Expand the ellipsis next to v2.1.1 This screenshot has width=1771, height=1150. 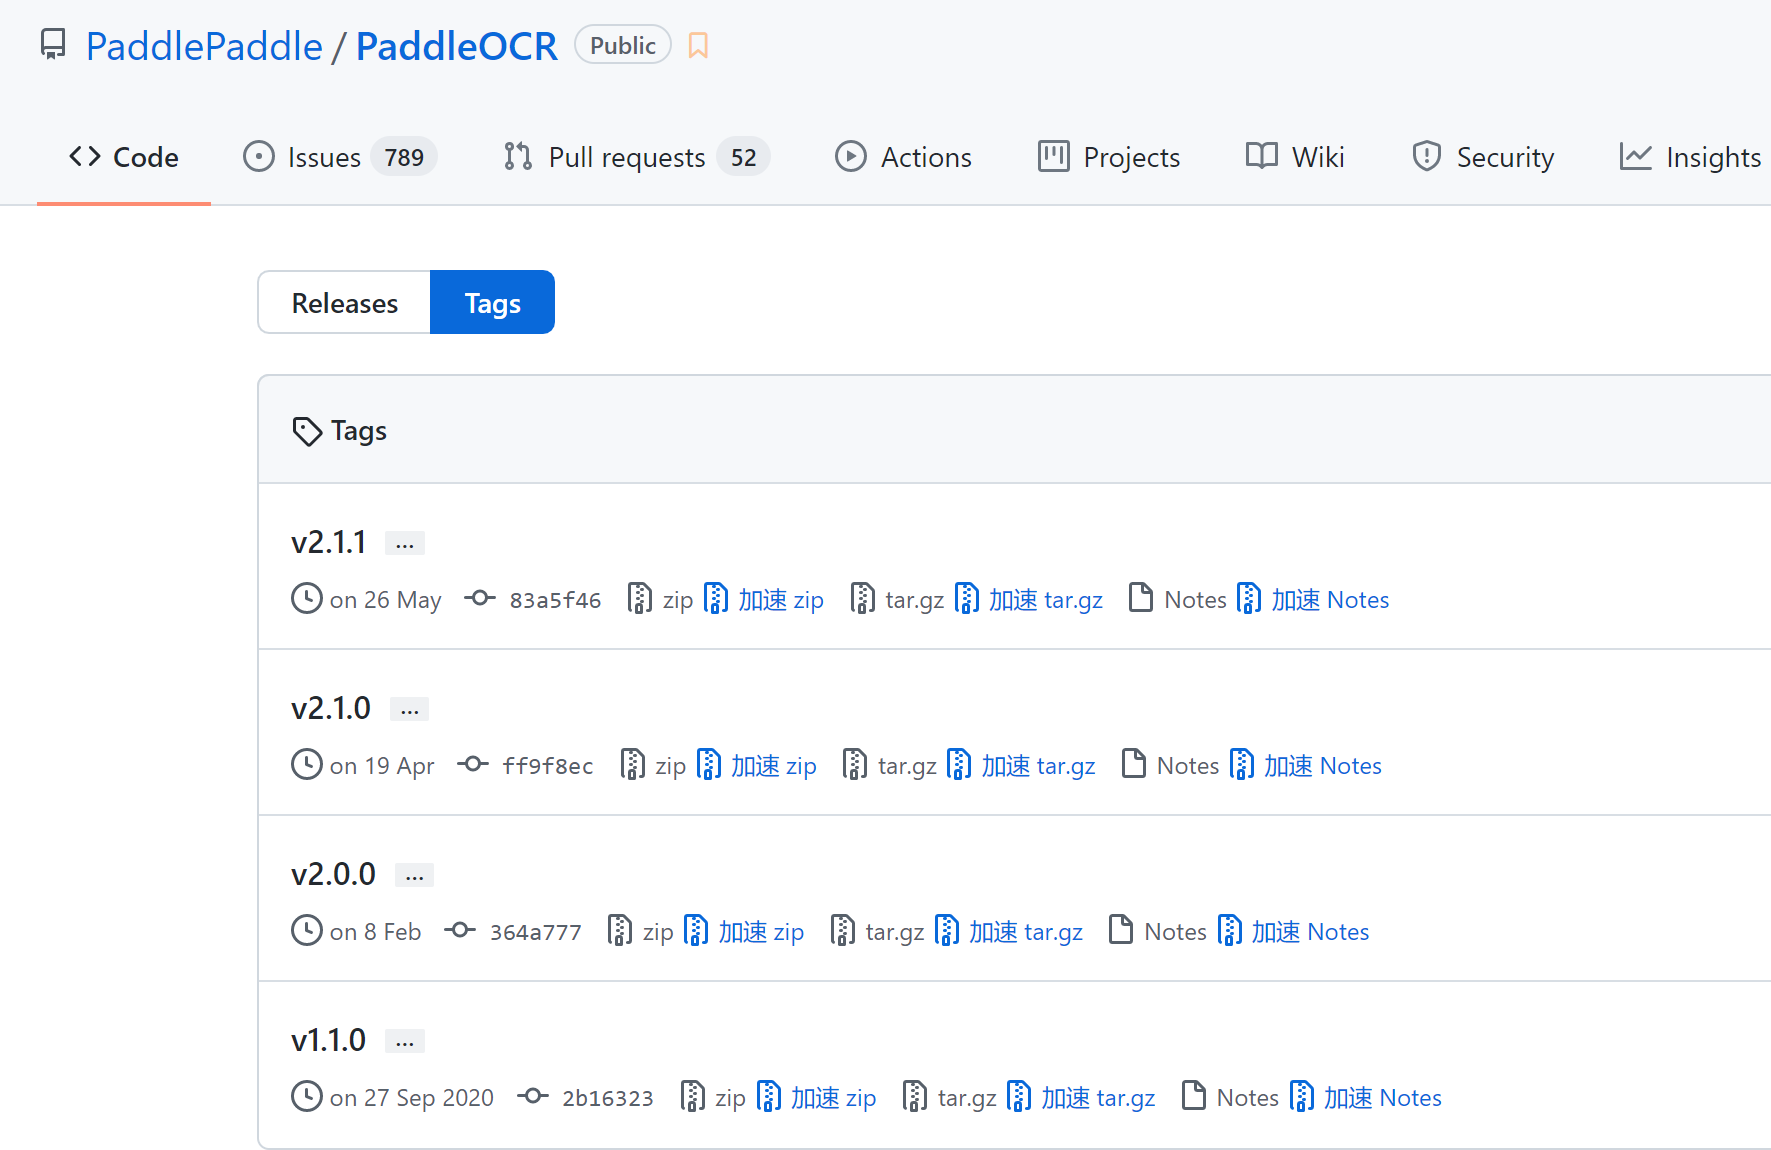pos(405,543)
